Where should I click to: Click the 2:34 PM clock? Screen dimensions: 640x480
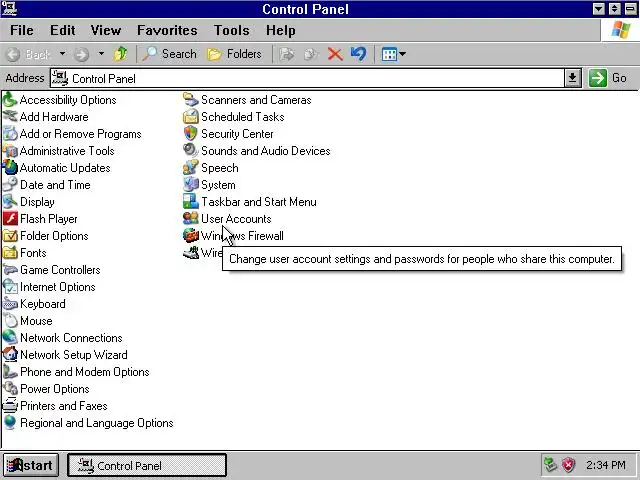pos(606,465)
